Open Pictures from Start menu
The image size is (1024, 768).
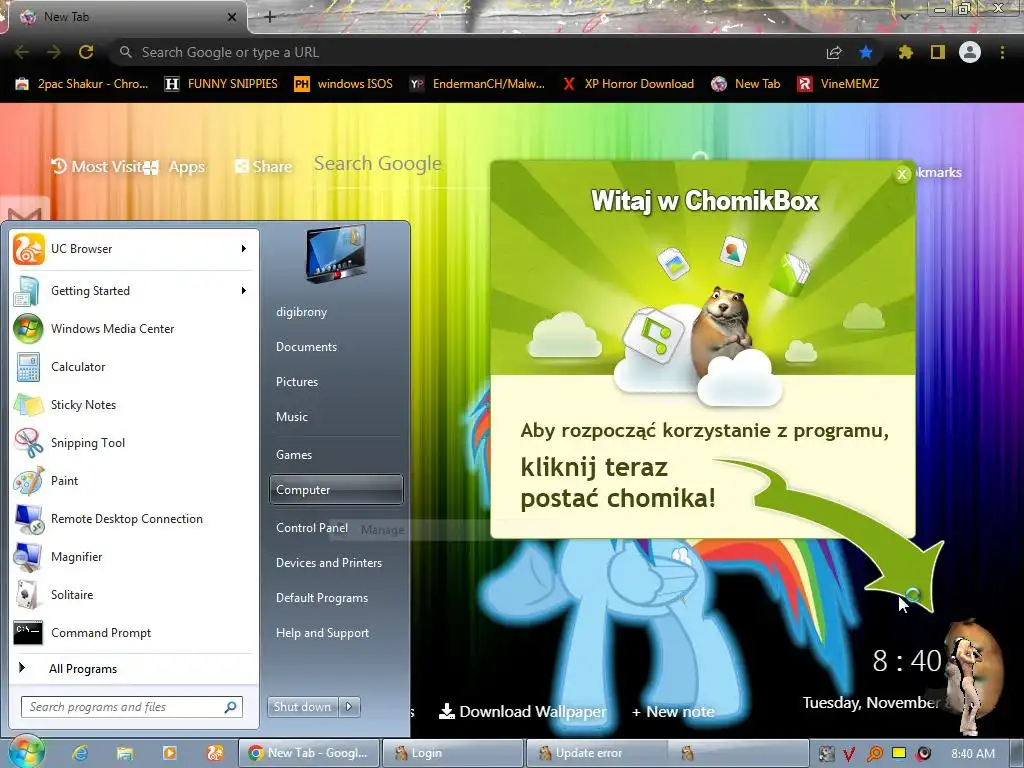click(296, 382)
